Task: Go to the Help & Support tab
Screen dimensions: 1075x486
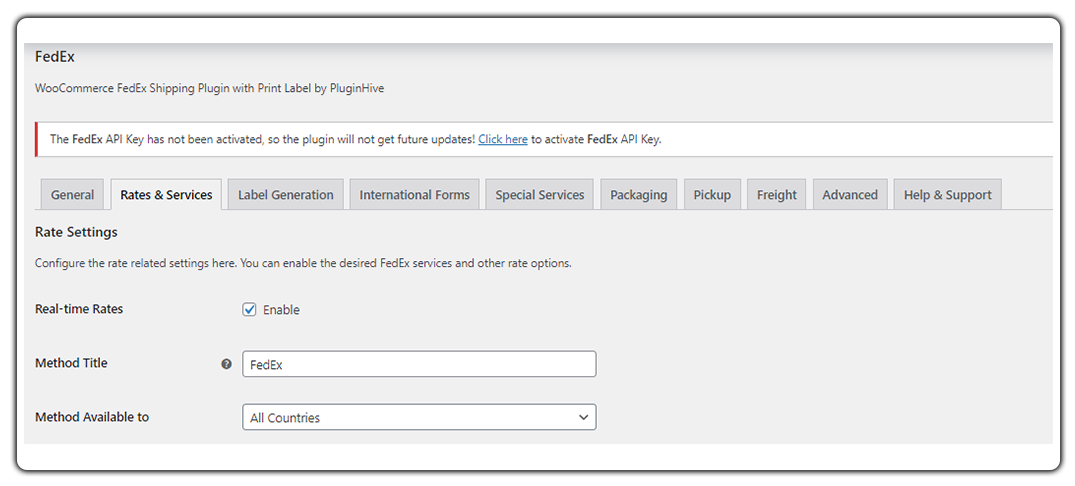Action: (x=947, y=195)
